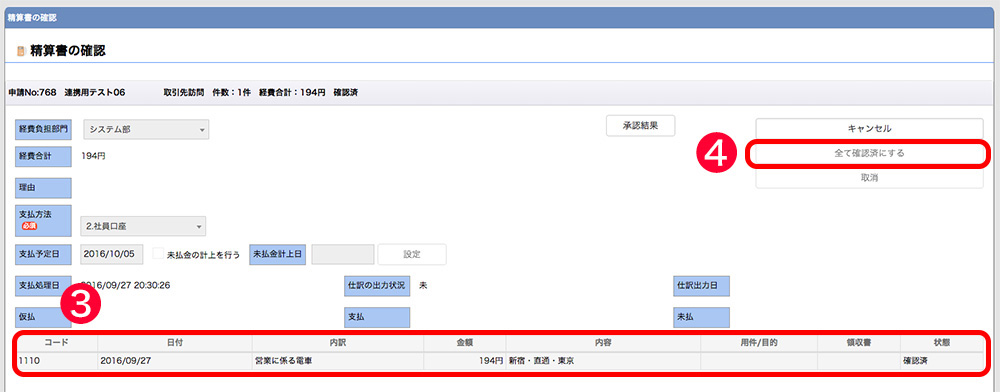The image size is (1000, 392).
Task: Click the 経費合計 label box
Action: (x=43, y=156)
